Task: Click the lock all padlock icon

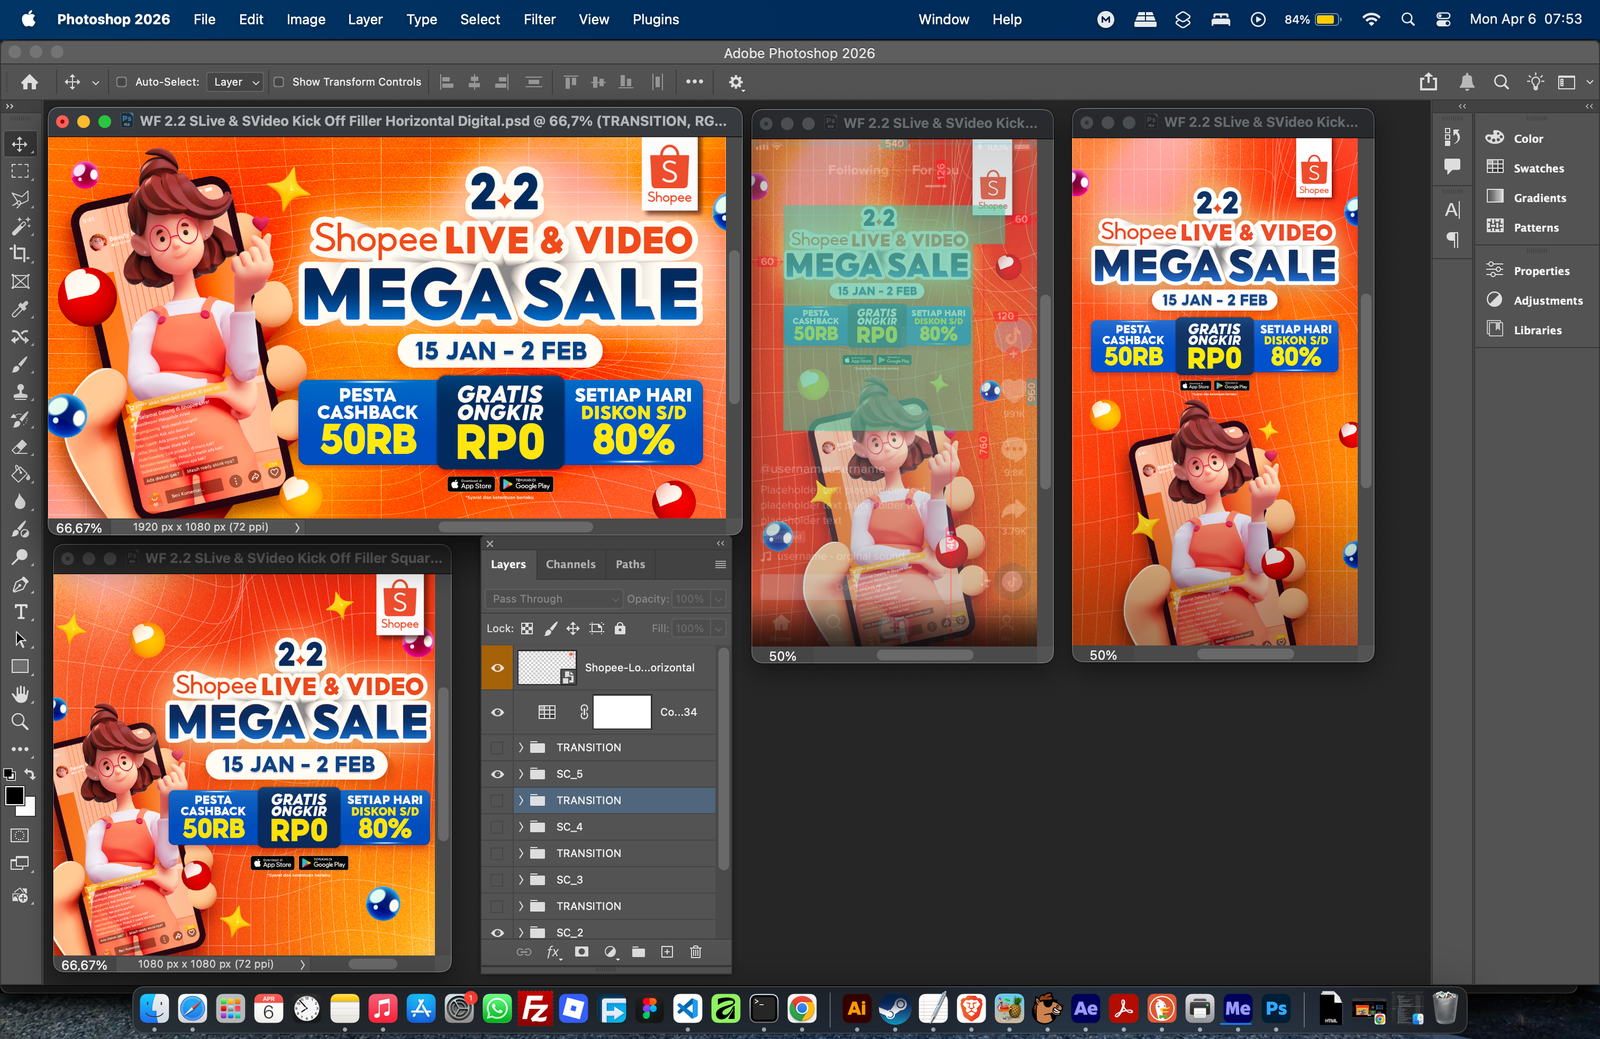Action: point(620,628)
